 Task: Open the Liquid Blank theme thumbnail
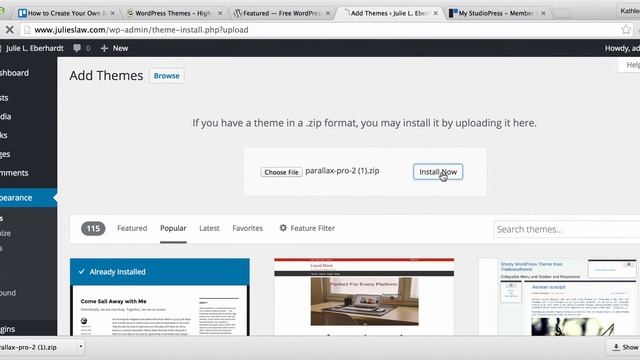pos(364,297)
